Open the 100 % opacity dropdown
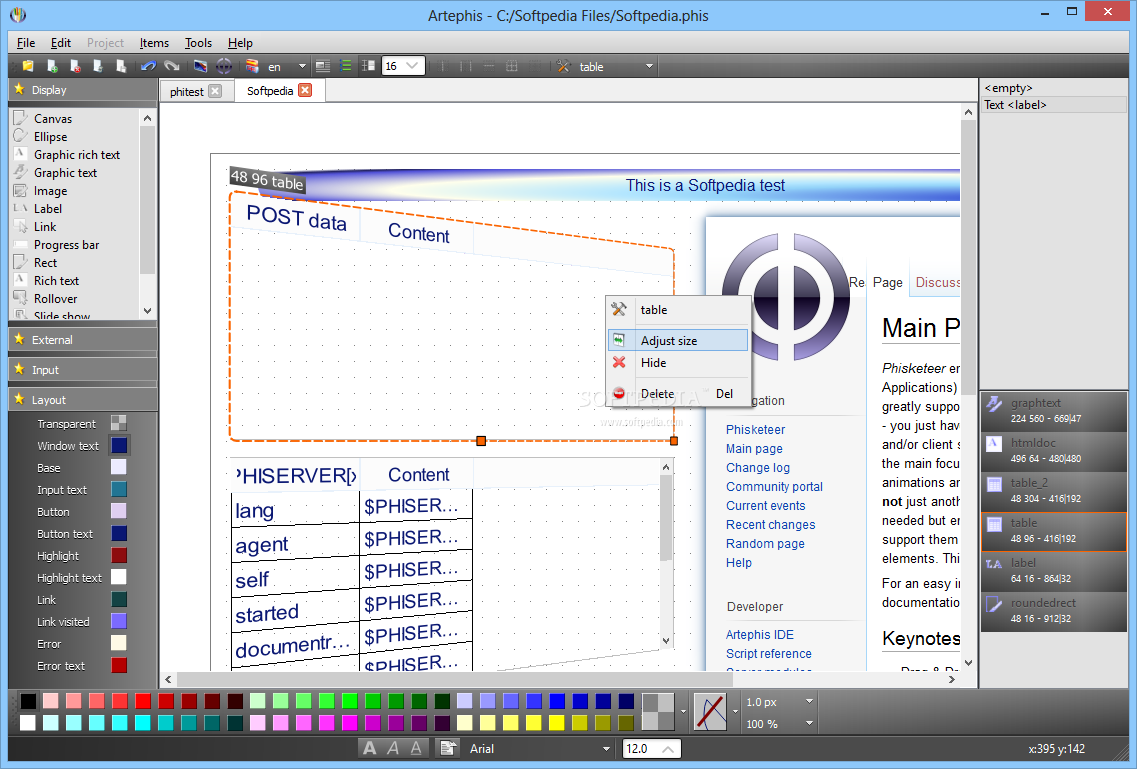The image size is (1137, 769). (809, 723)
